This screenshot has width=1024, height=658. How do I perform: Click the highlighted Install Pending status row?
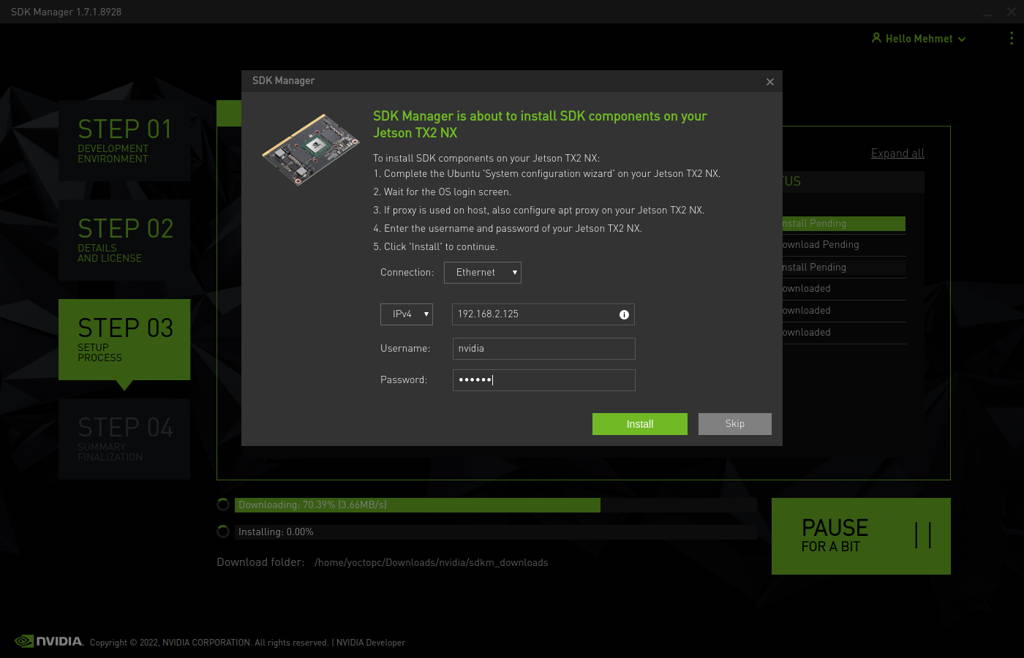[x=844, y=223]
